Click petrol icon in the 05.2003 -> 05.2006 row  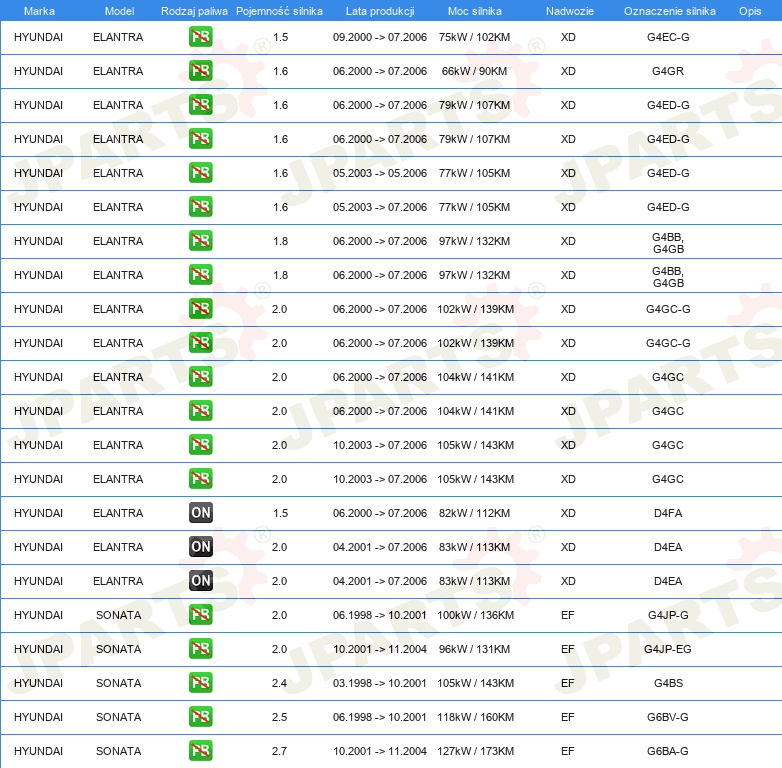coord(200,173)
